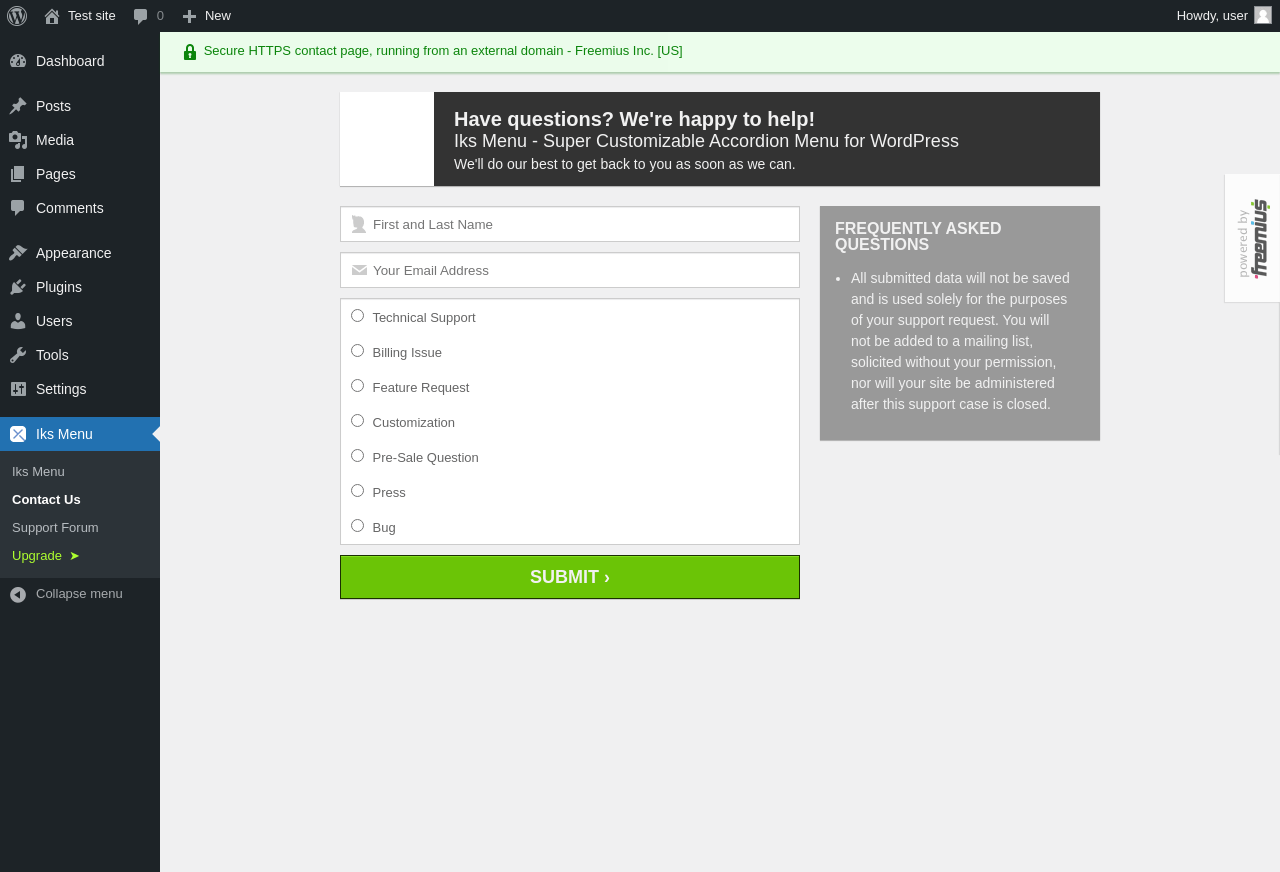Choose the Pre-Sale Question radio option

coord(357,456)
